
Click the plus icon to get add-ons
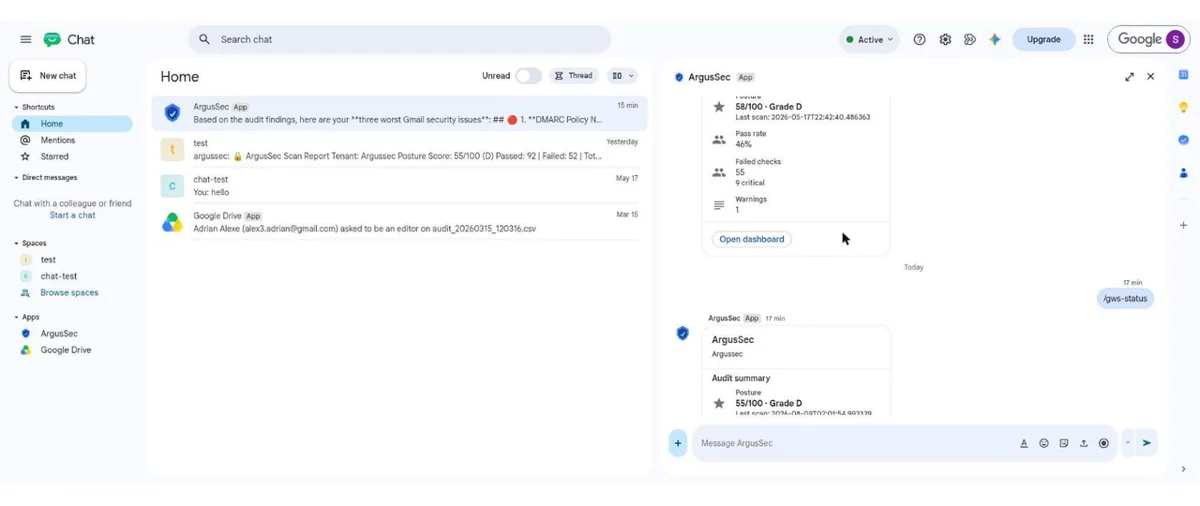[1183, 225]
